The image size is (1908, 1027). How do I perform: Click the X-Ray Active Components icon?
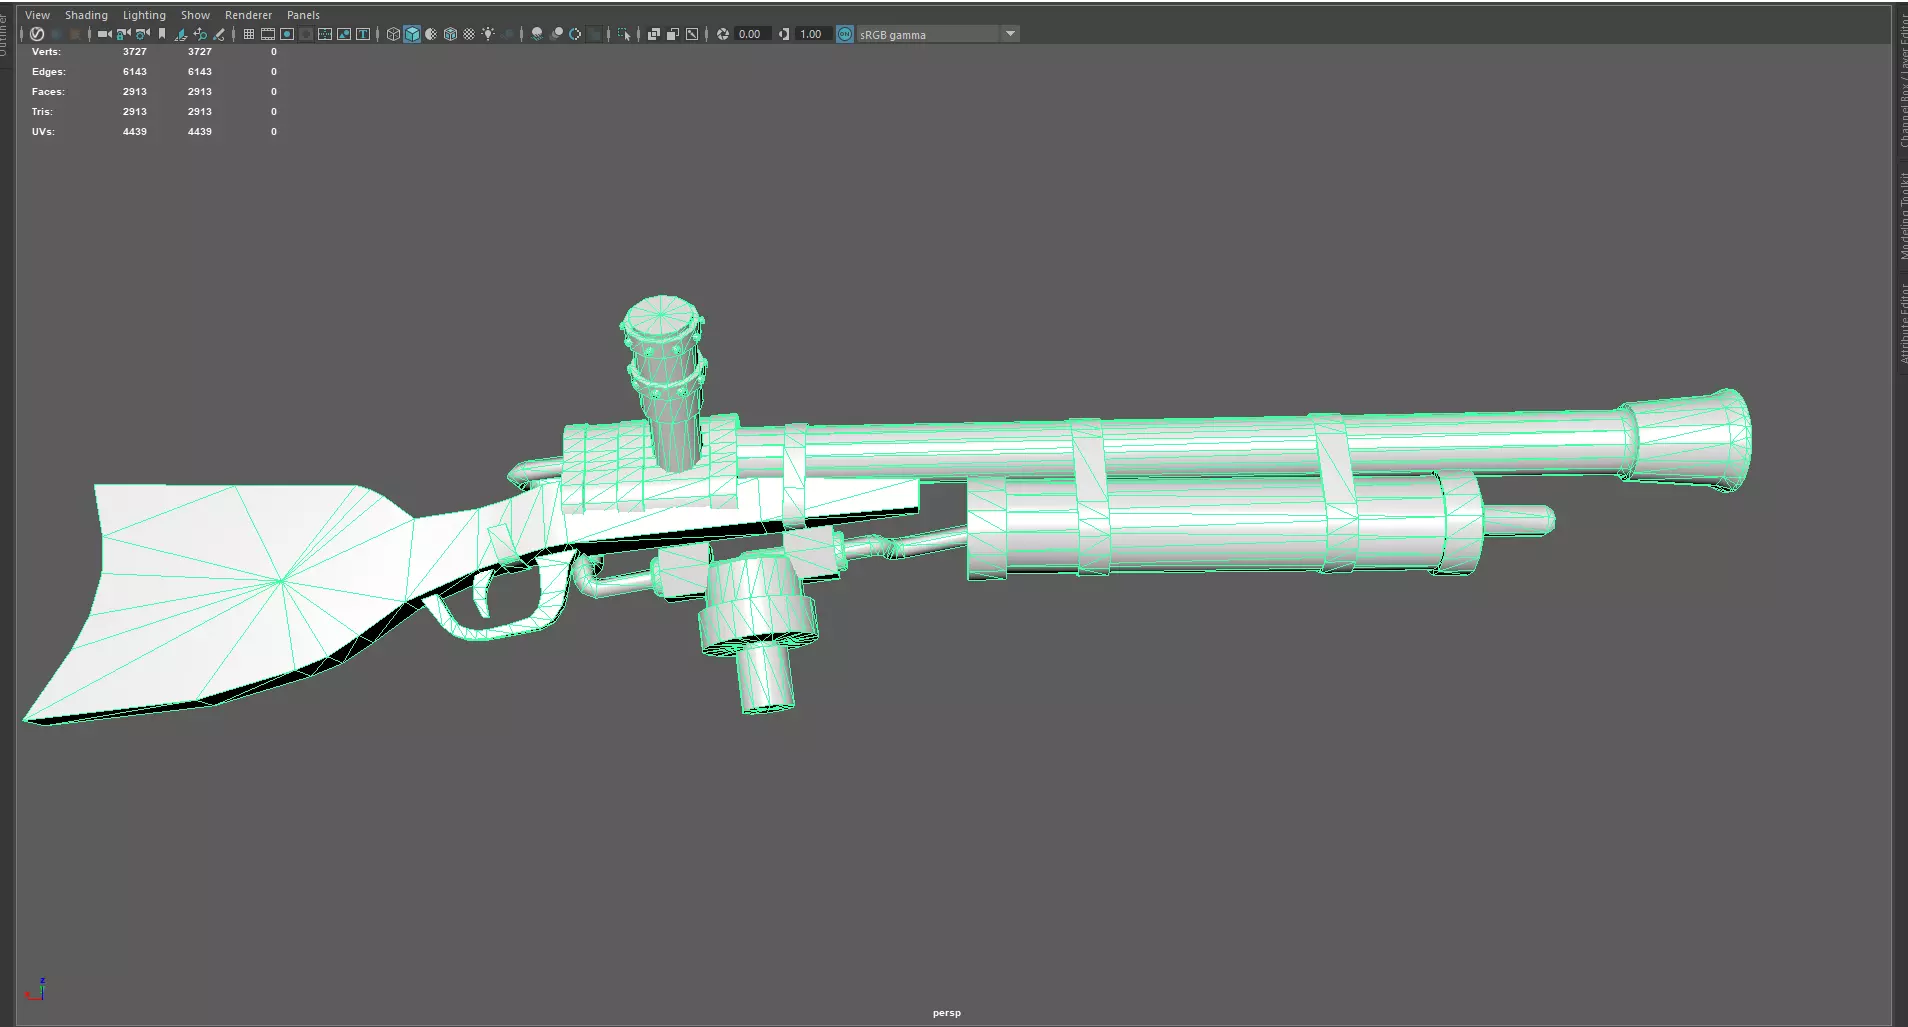(x=673, y=34)
